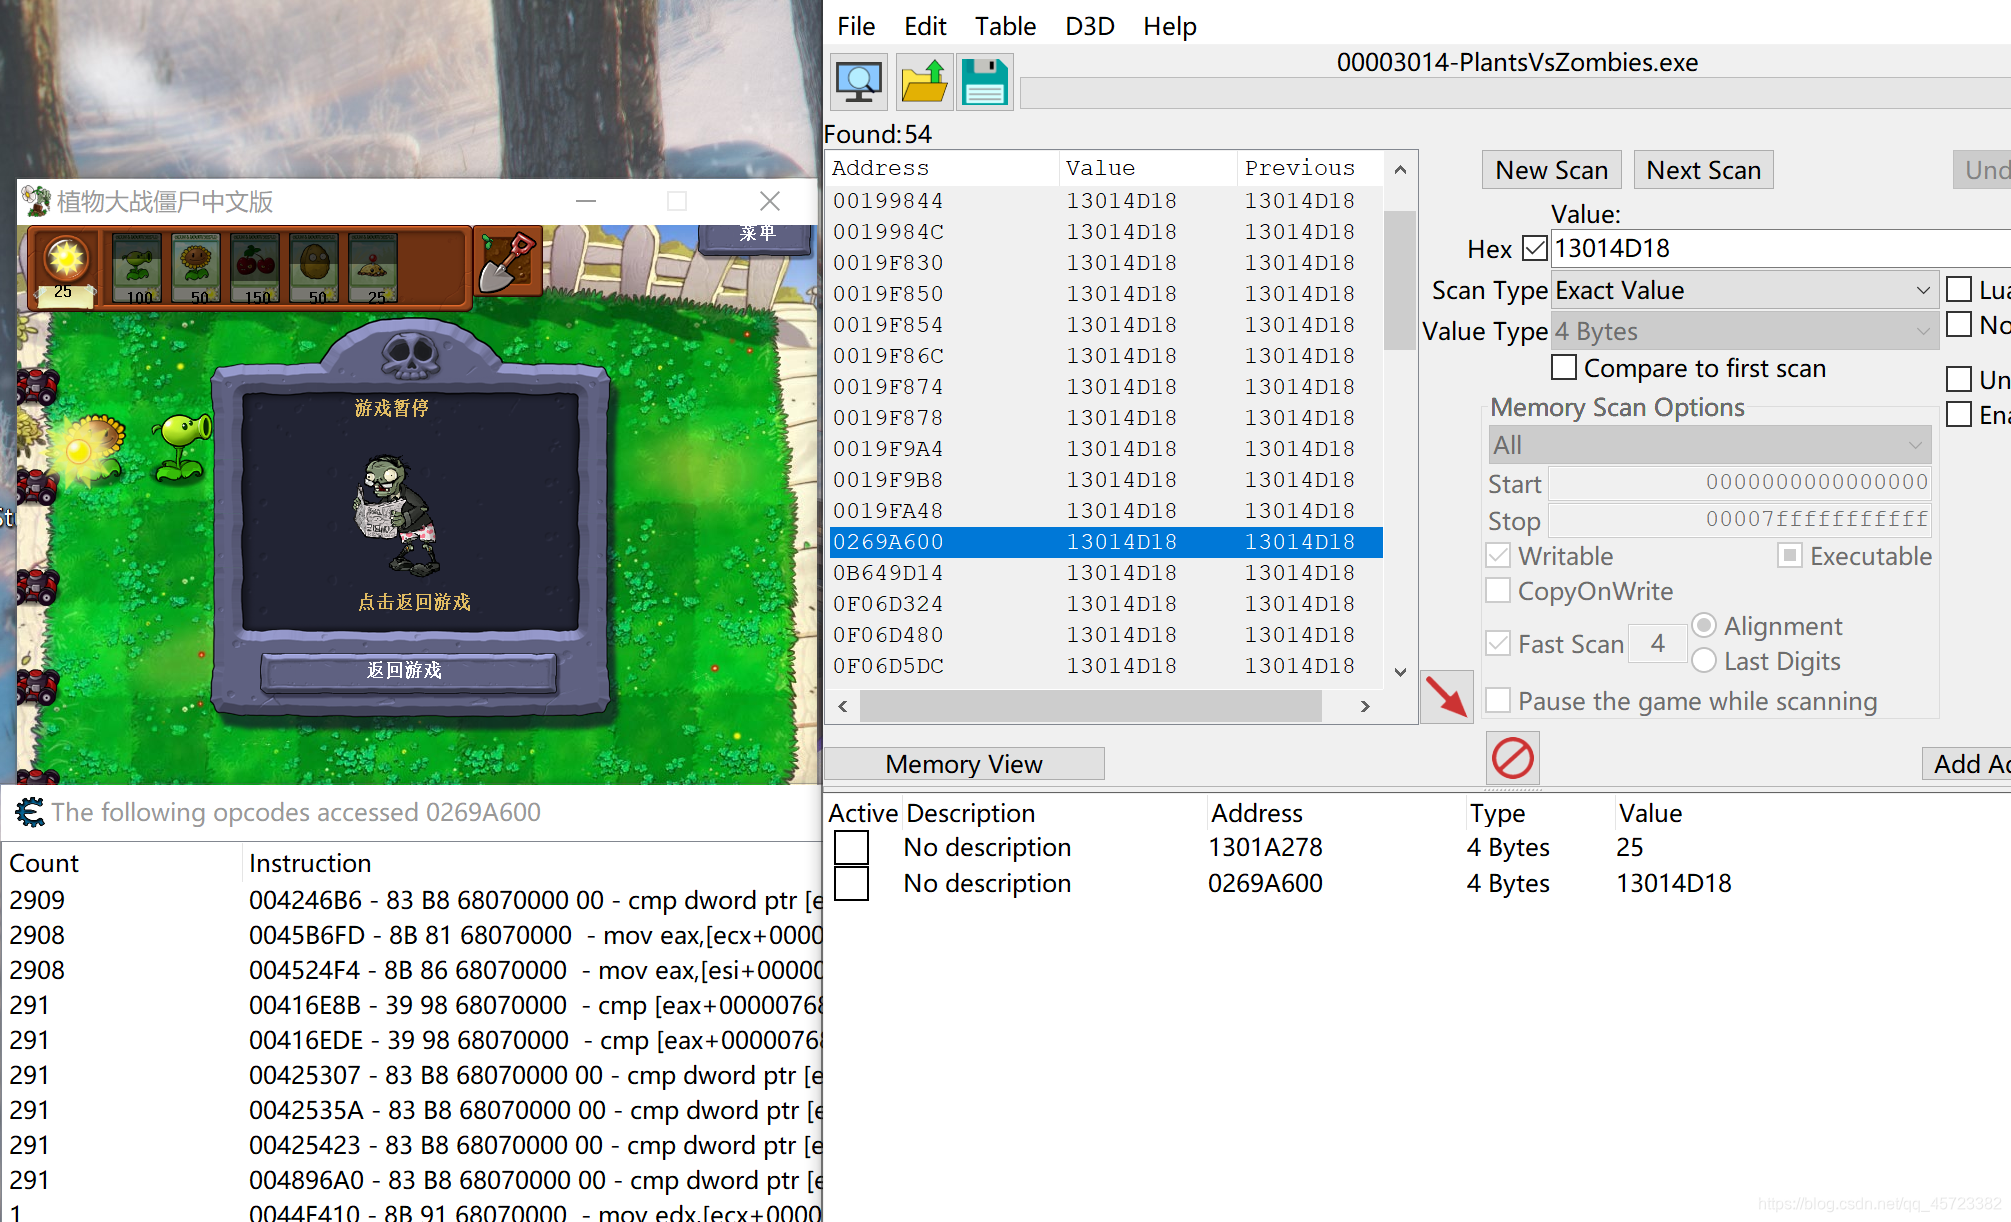Select the Last Digits radio button
Image resolution: width=2011 pixels, height=1222 pixels.
point(1704,660)
